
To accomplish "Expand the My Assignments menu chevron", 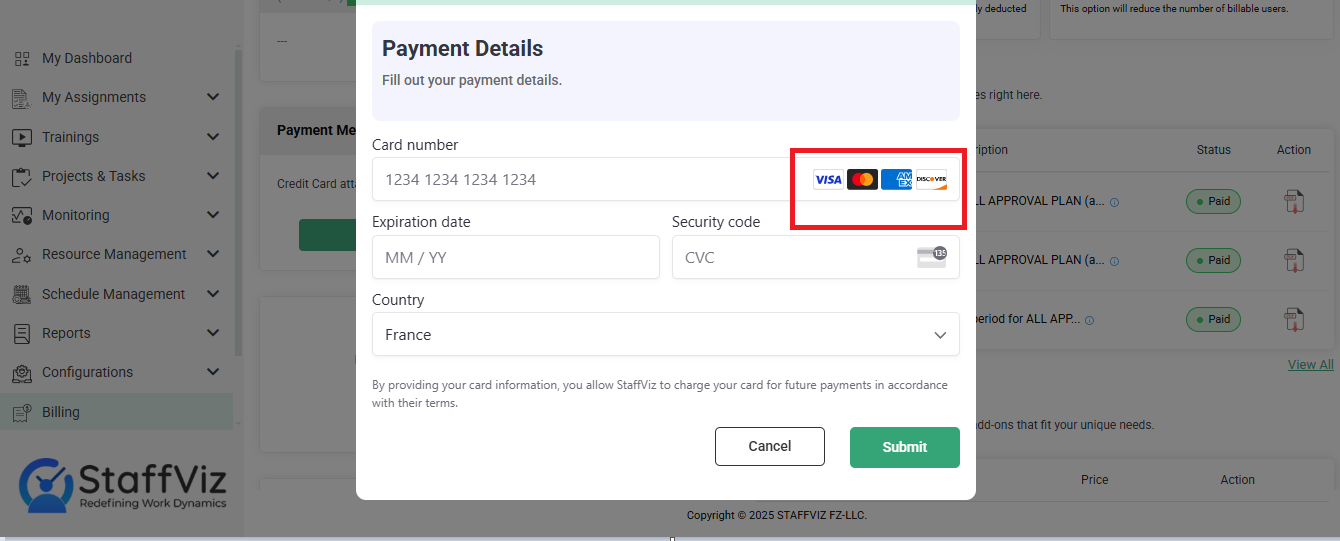I will click(x=213, y=97).
